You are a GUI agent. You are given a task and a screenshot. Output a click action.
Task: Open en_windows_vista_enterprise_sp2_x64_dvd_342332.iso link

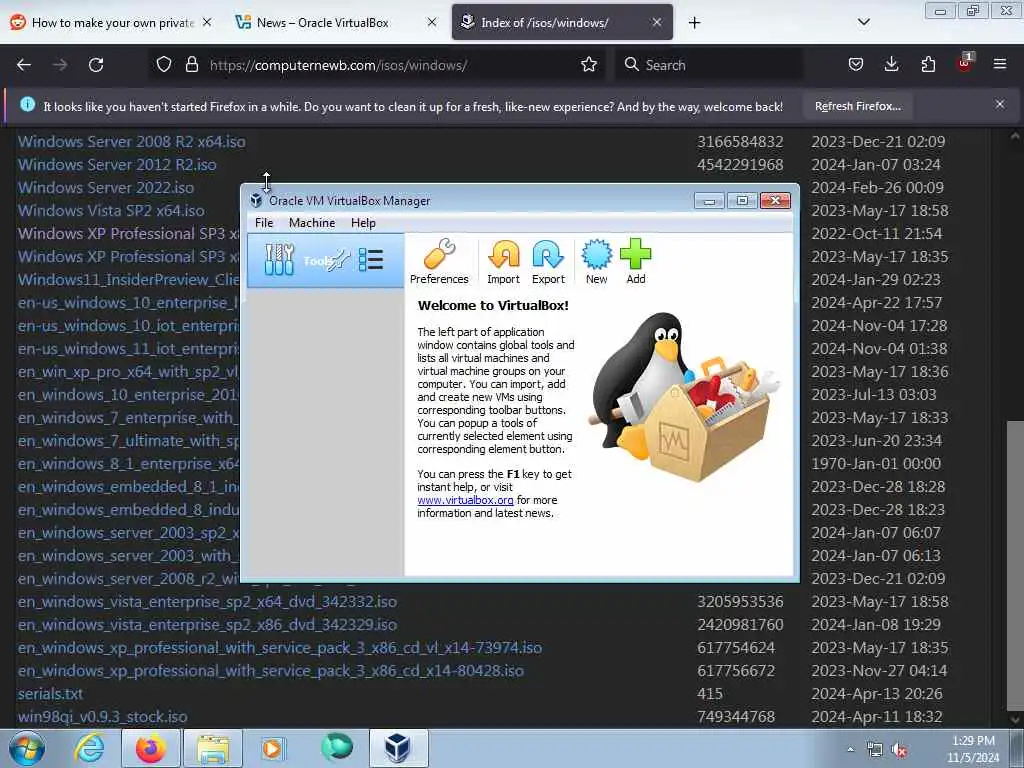[x=207, y=601]
